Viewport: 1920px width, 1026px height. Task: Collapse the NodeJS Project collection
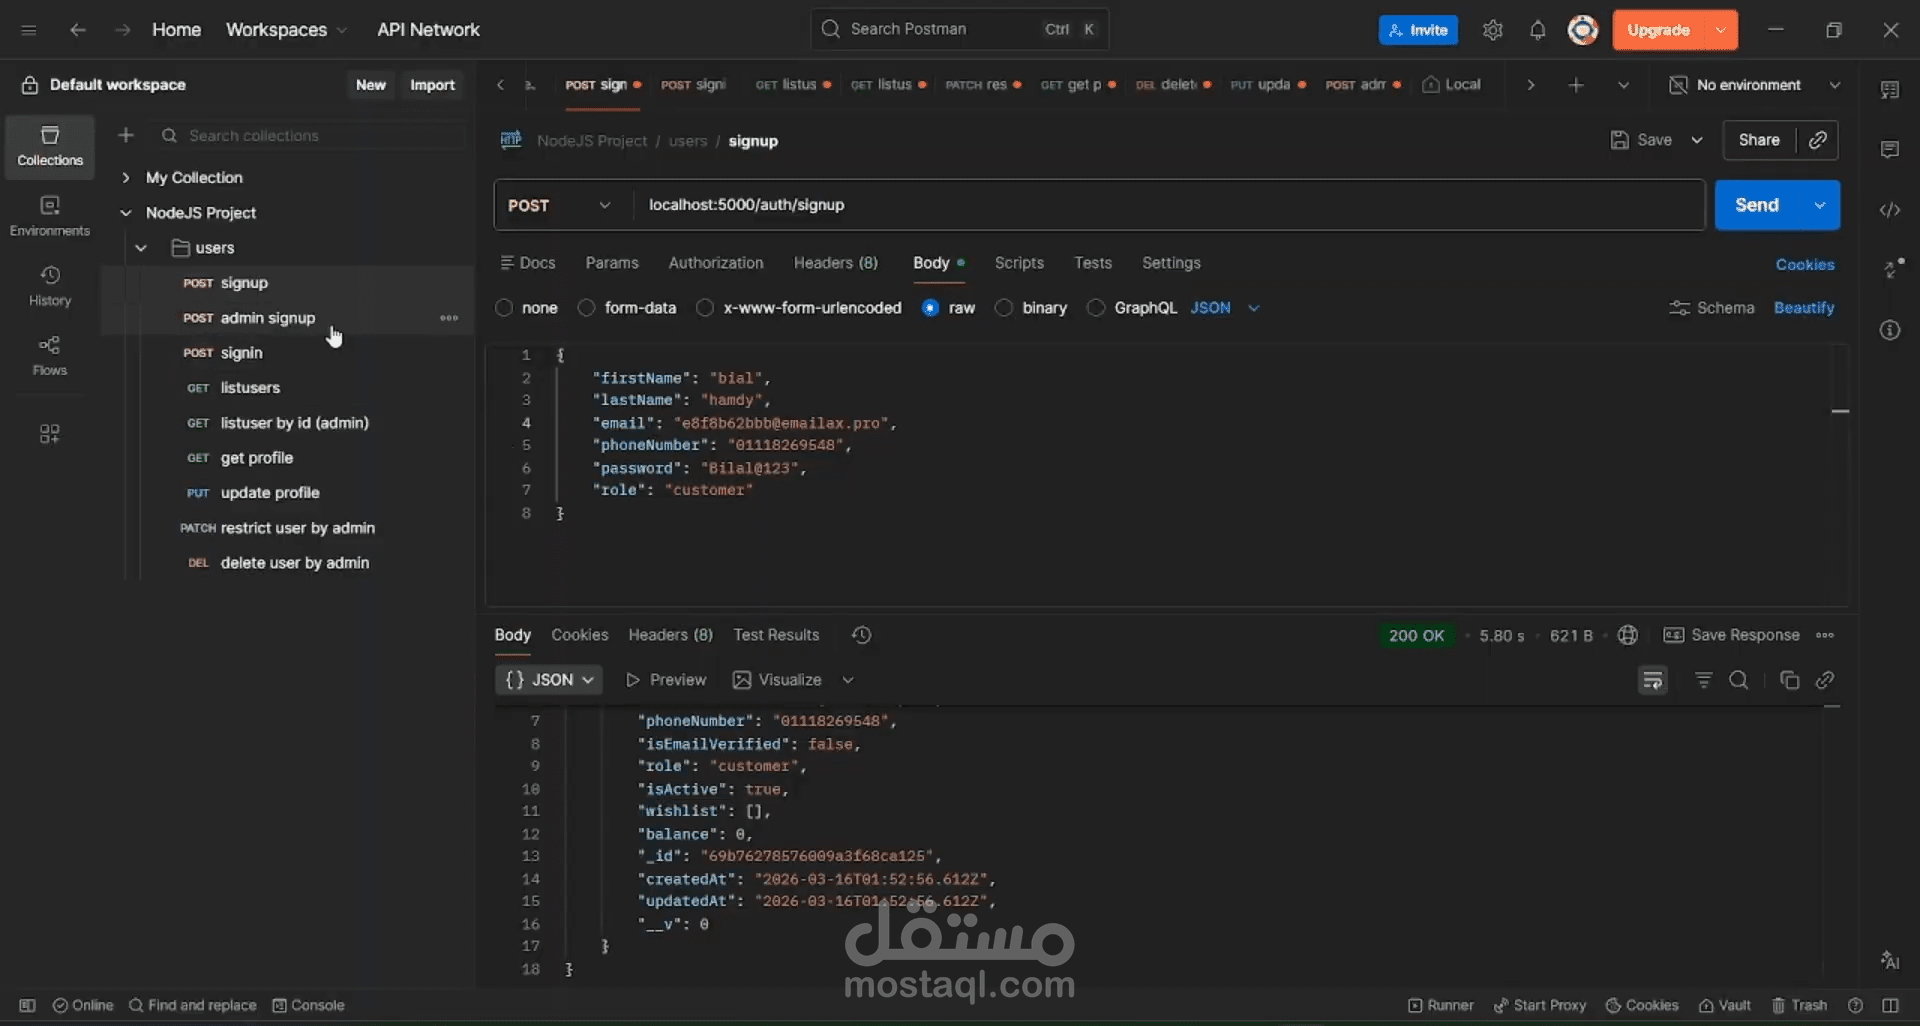coord(126,213)
